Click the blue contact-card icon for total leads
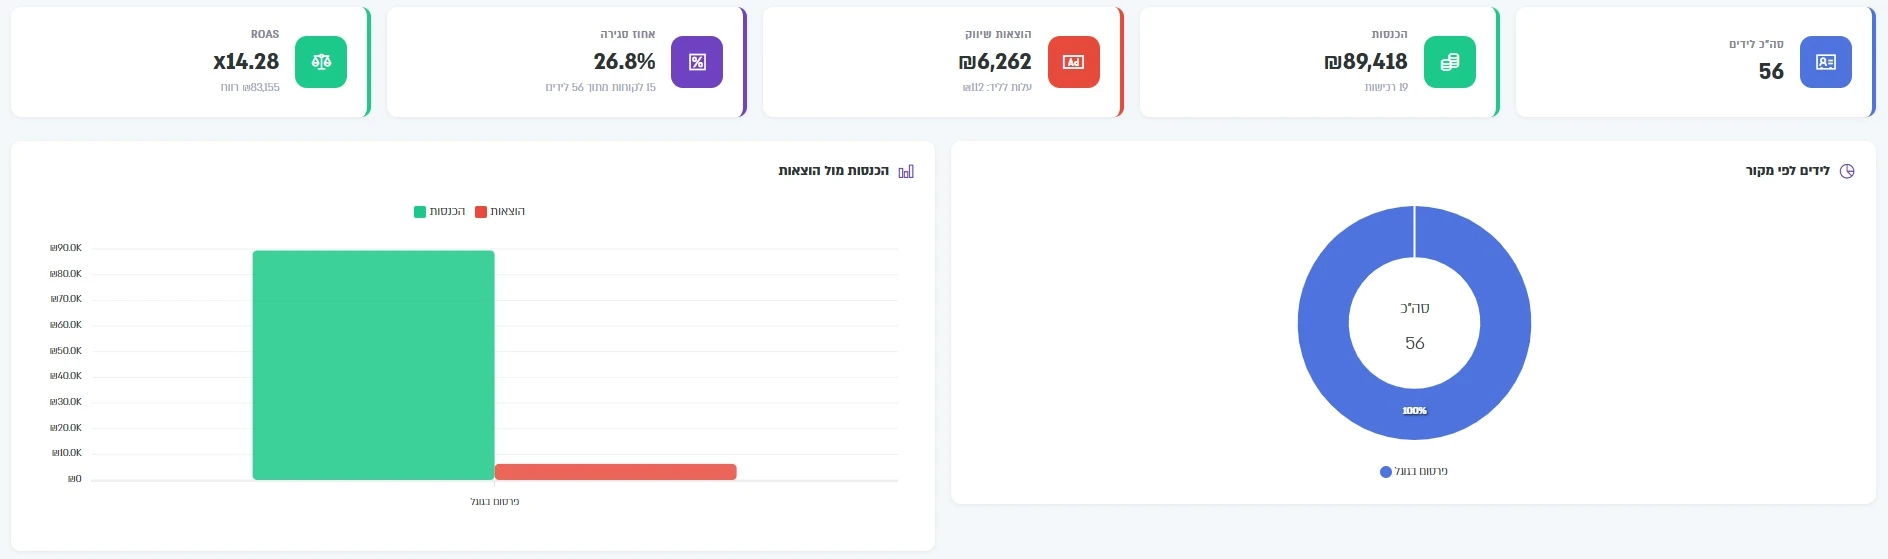This screenshot has width=1888, height=559. click(1825, 62)
